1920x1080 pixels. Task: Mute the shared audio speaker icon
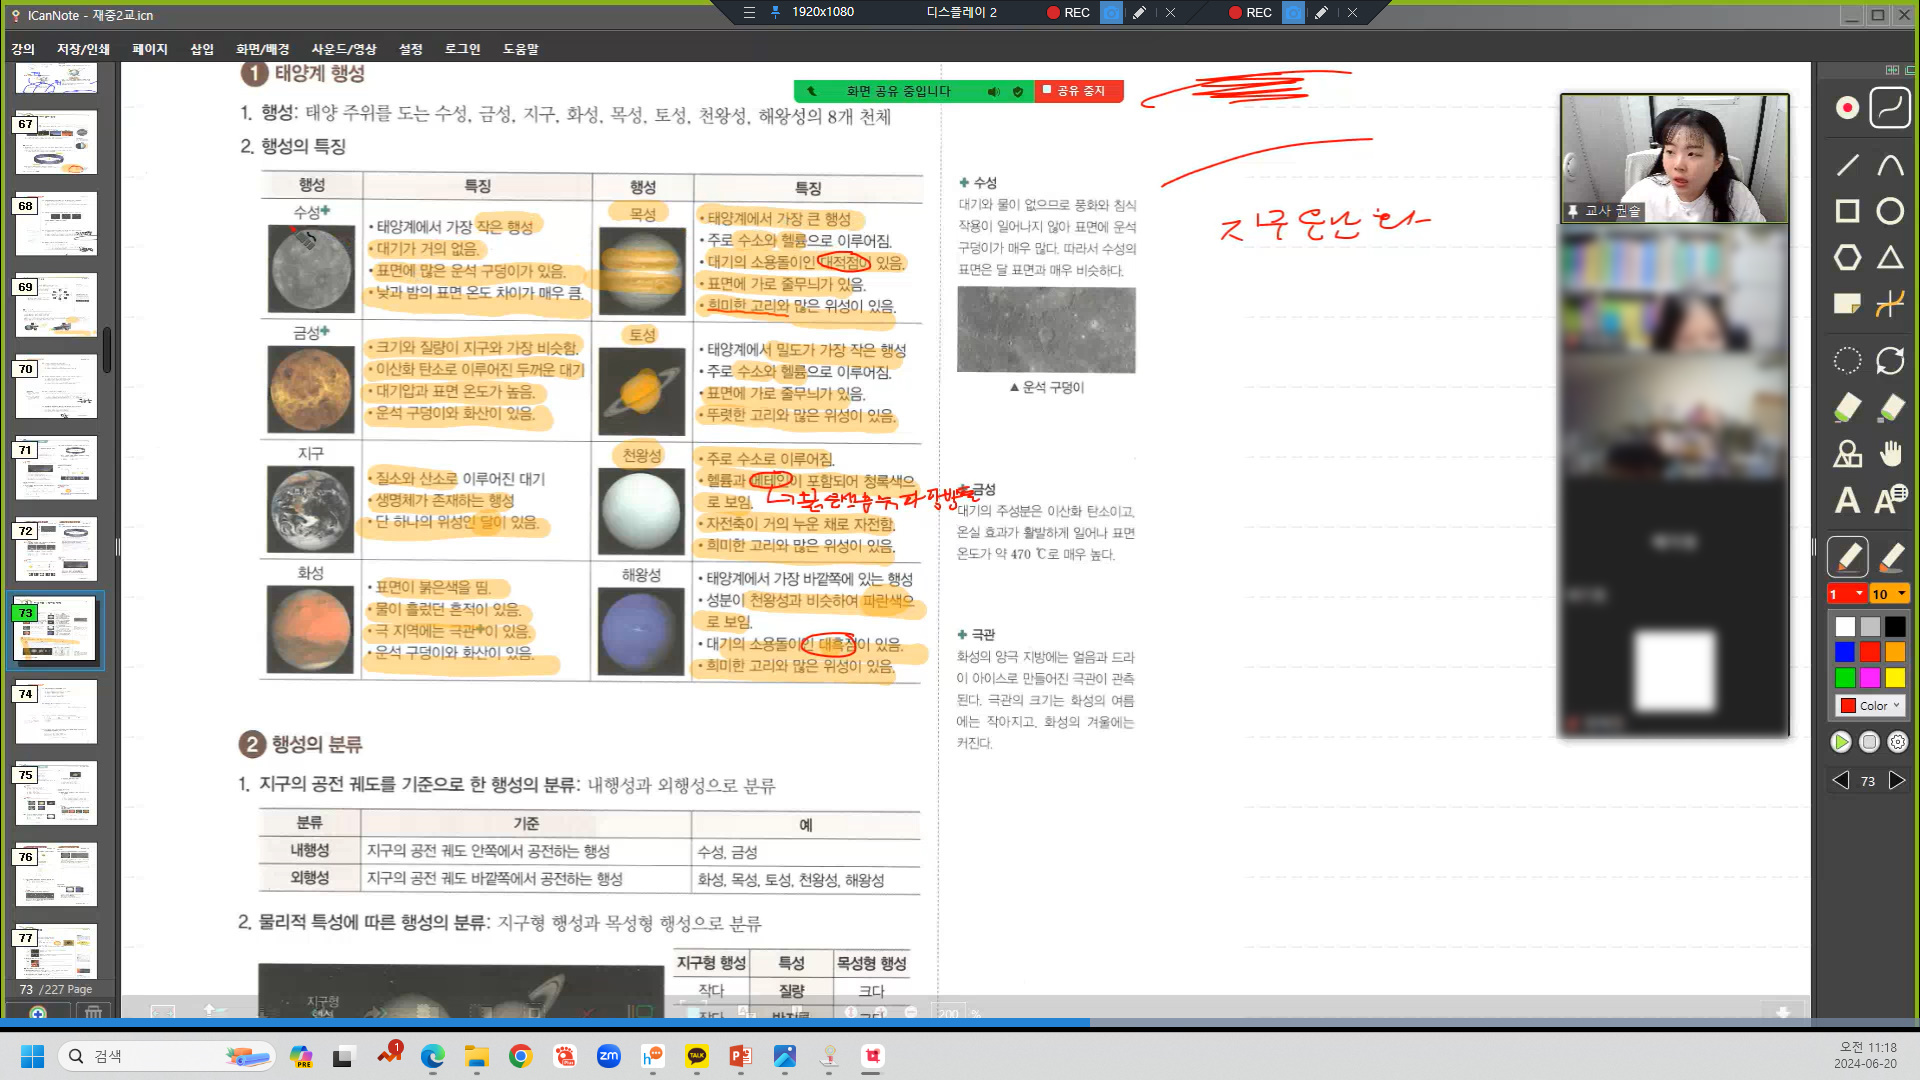[993, 91]
